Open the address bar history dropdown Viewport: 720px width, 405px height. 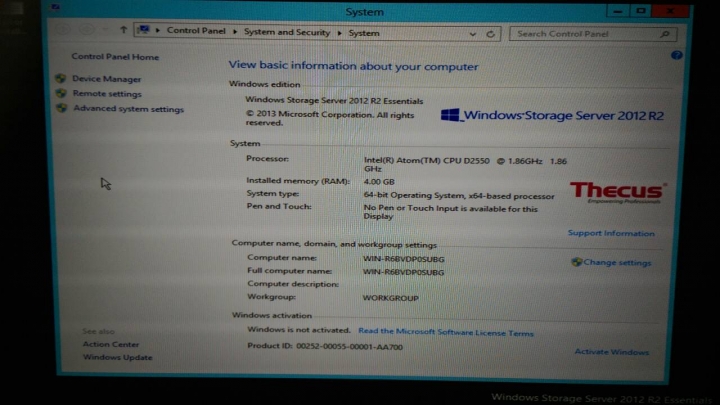[472, 34]
